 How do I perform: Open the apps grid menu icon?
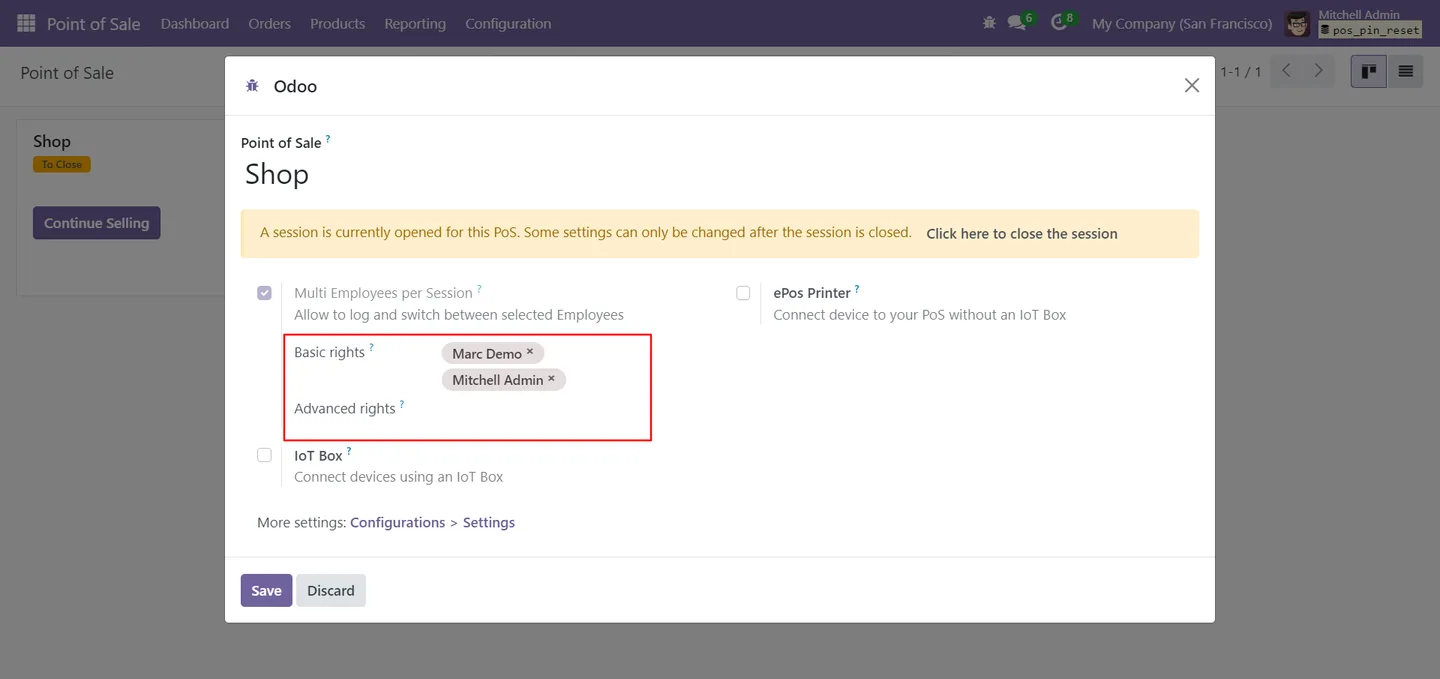26,23
